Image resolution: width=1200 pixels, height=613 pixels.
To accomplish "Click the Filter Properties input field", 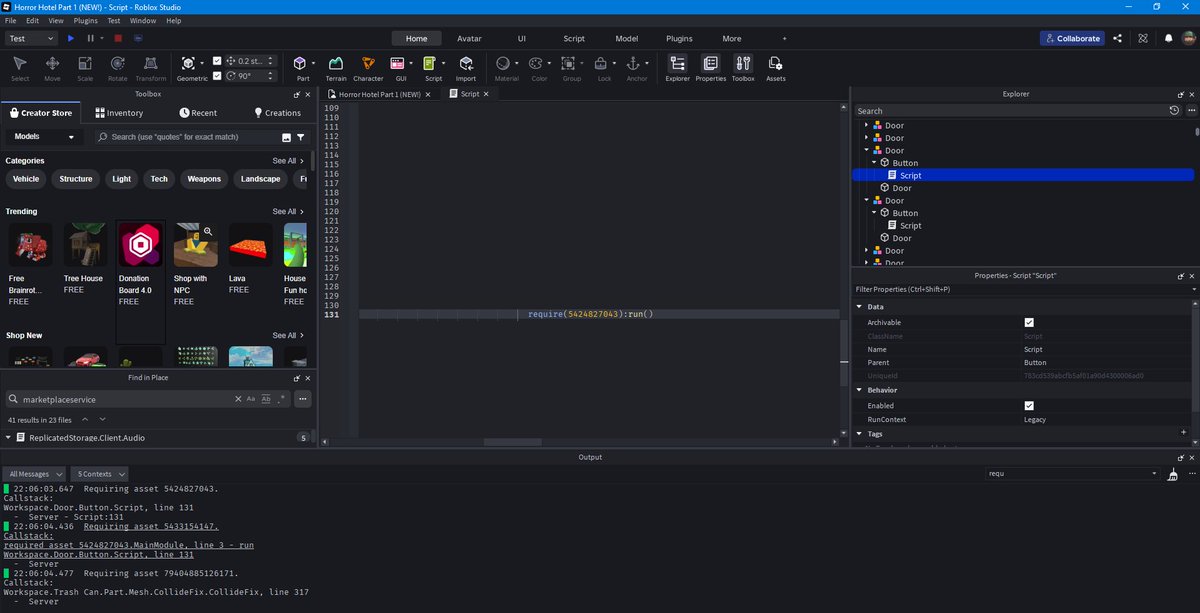I will click(1020, 289).
